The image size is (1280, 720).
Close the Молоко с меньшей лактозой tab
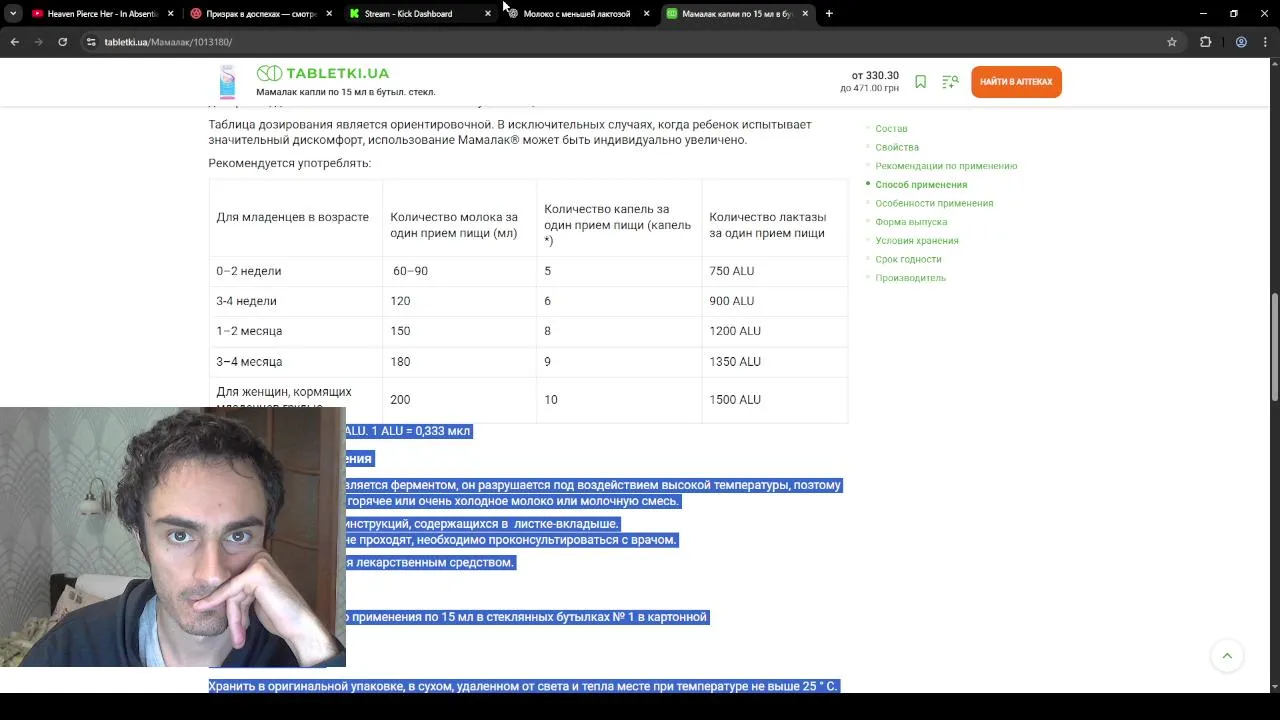[x=646, y=14]
